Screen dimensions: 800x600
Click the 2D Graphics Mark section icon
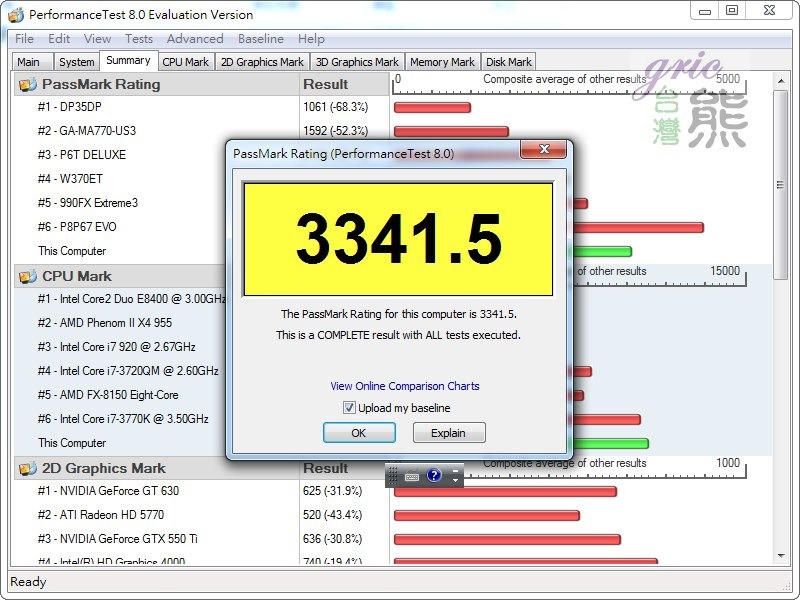[28, 468]
